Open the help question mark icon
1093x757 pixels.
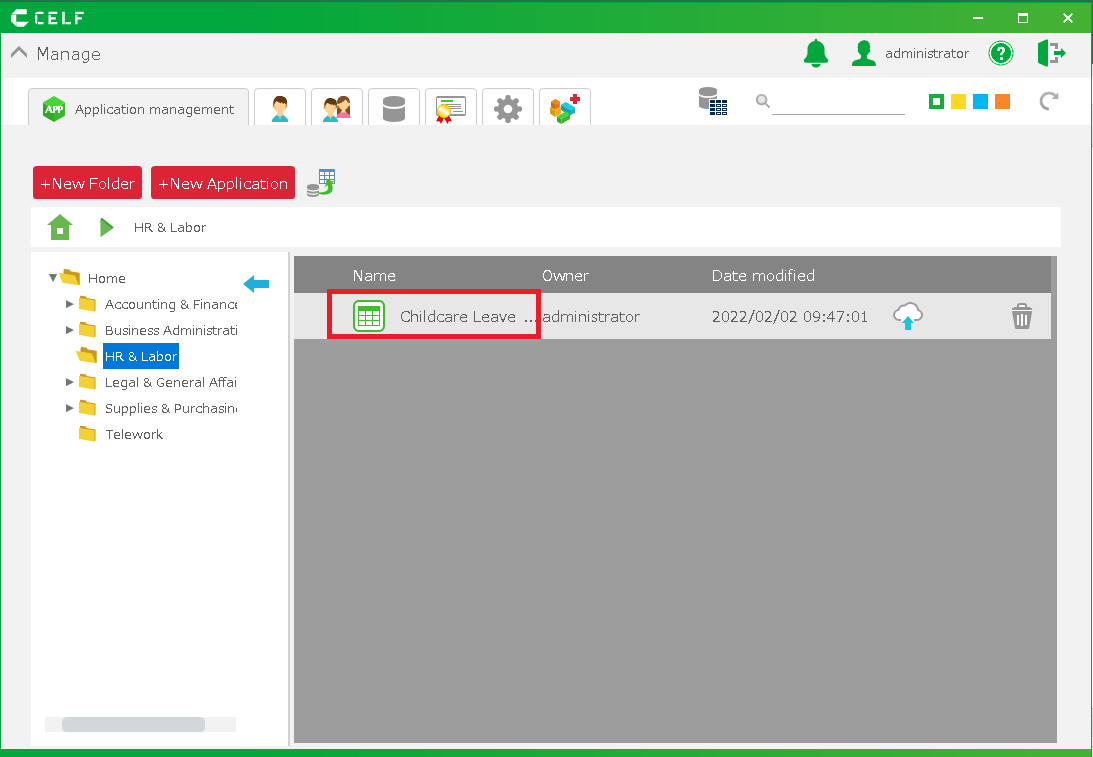1000,53
